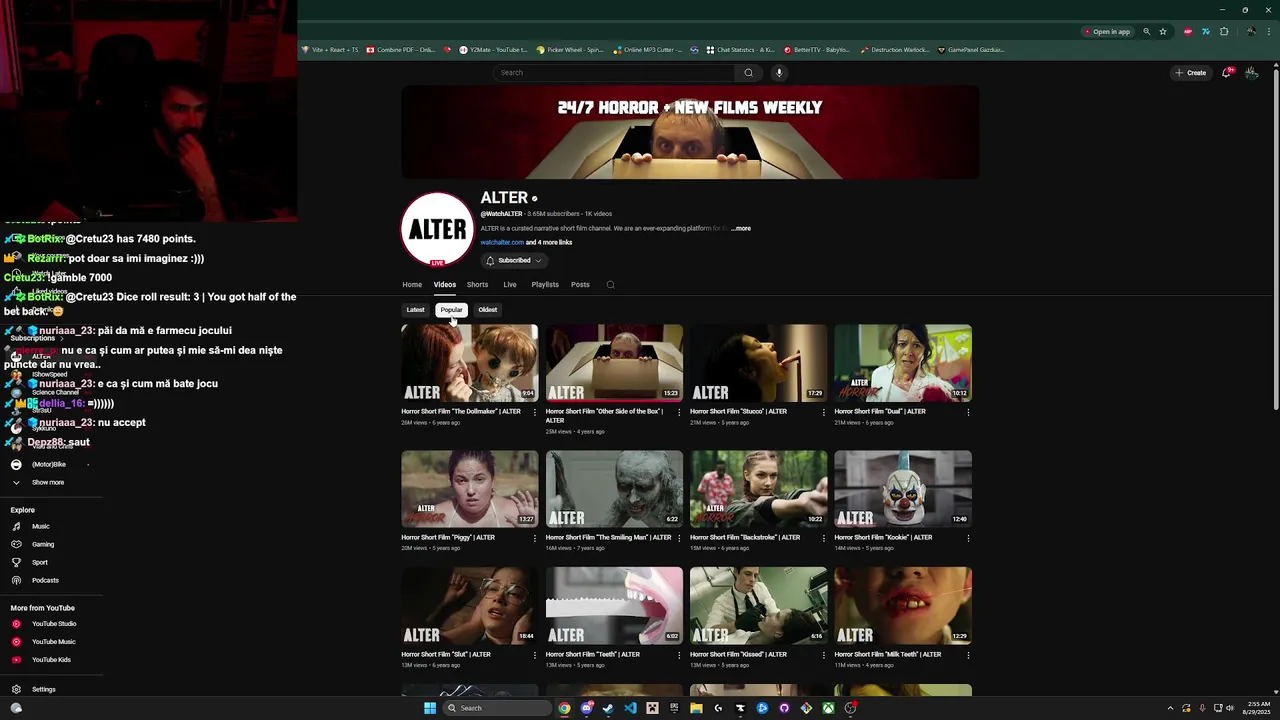The width and height of the screenshot is (1280, 720).
Task: Click the YouTube search input field
Action: click(615, 72)
